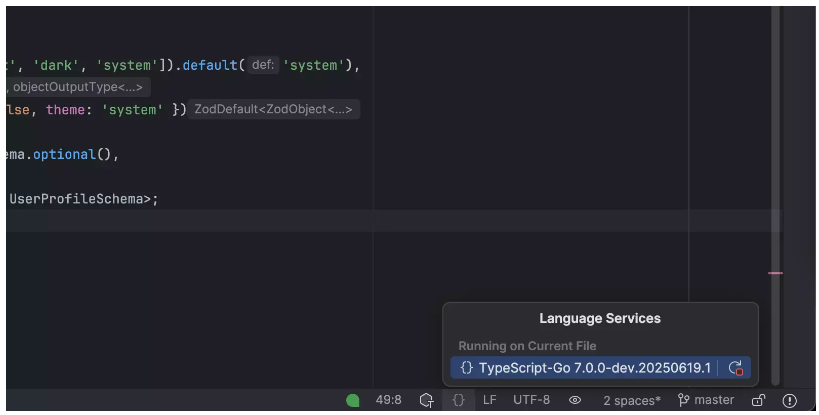Image resolution: width=819 pixels, height=415 pixels.
Task: Click the Language Services popup title
Action: (x=600, y=318)
